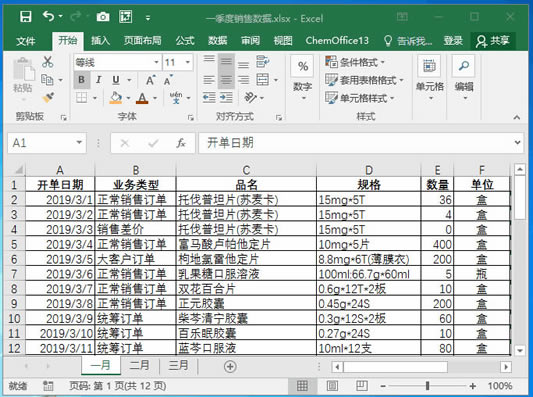Viewport: 533px width, 397px height.
Task: Click the Name Box showing A1
Action: tap(47, 143)
